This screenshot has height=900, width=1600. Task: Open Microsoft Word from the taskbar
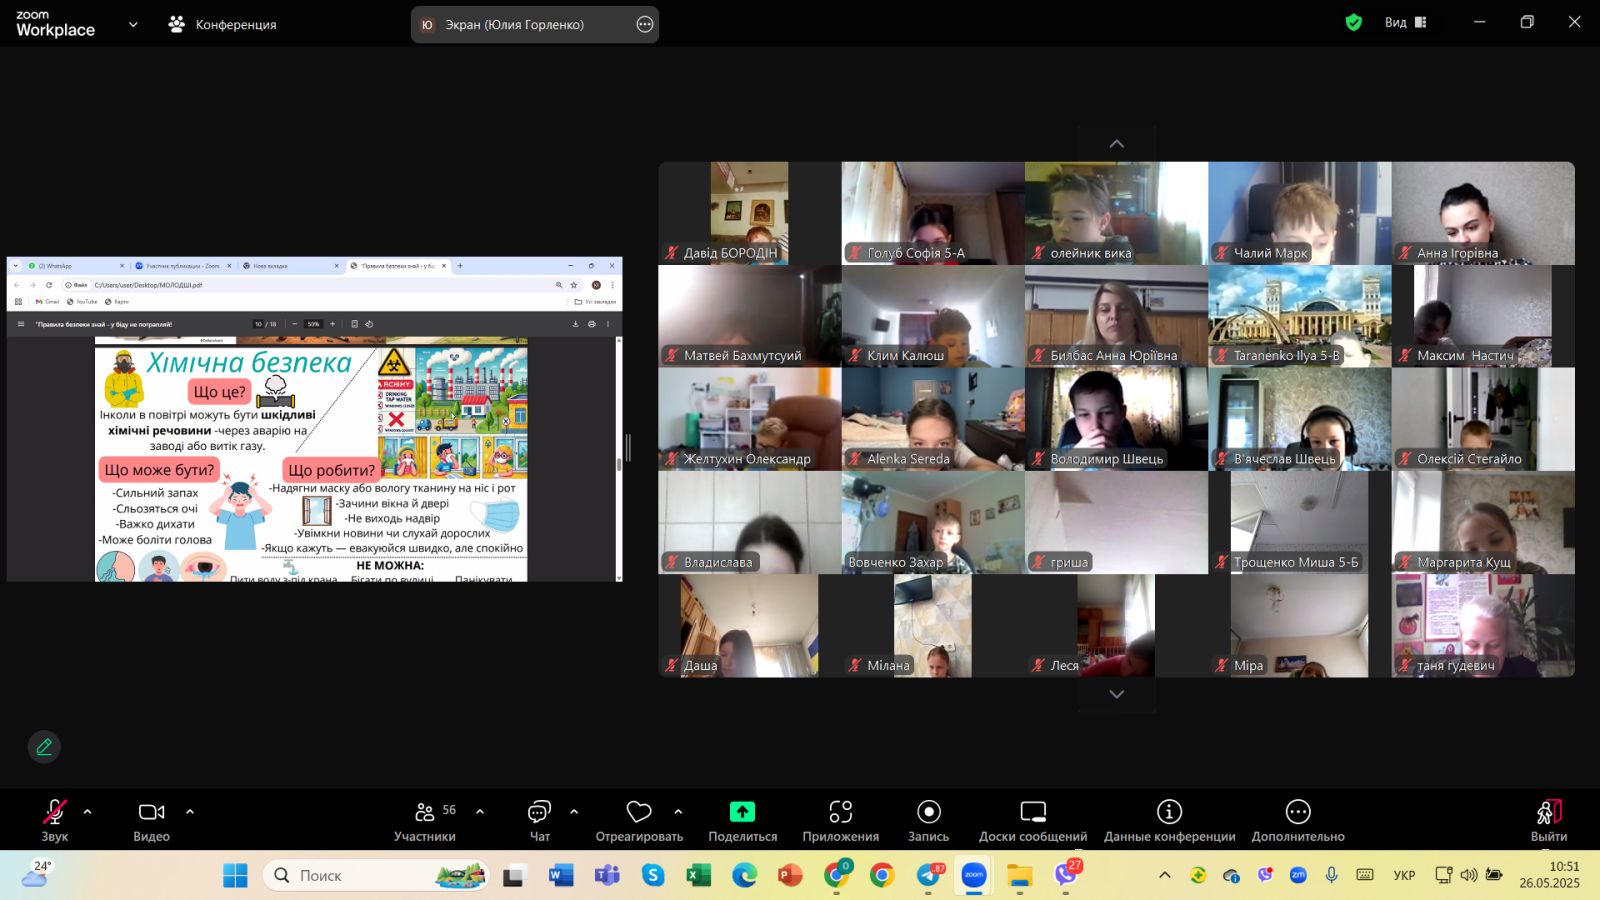(560, 876)
